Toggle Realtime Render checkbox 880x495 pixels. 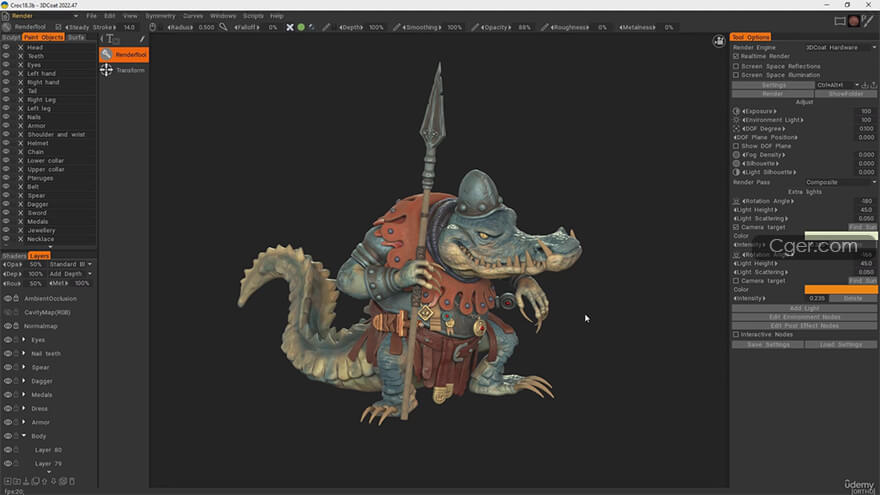[x=736, y=56]
